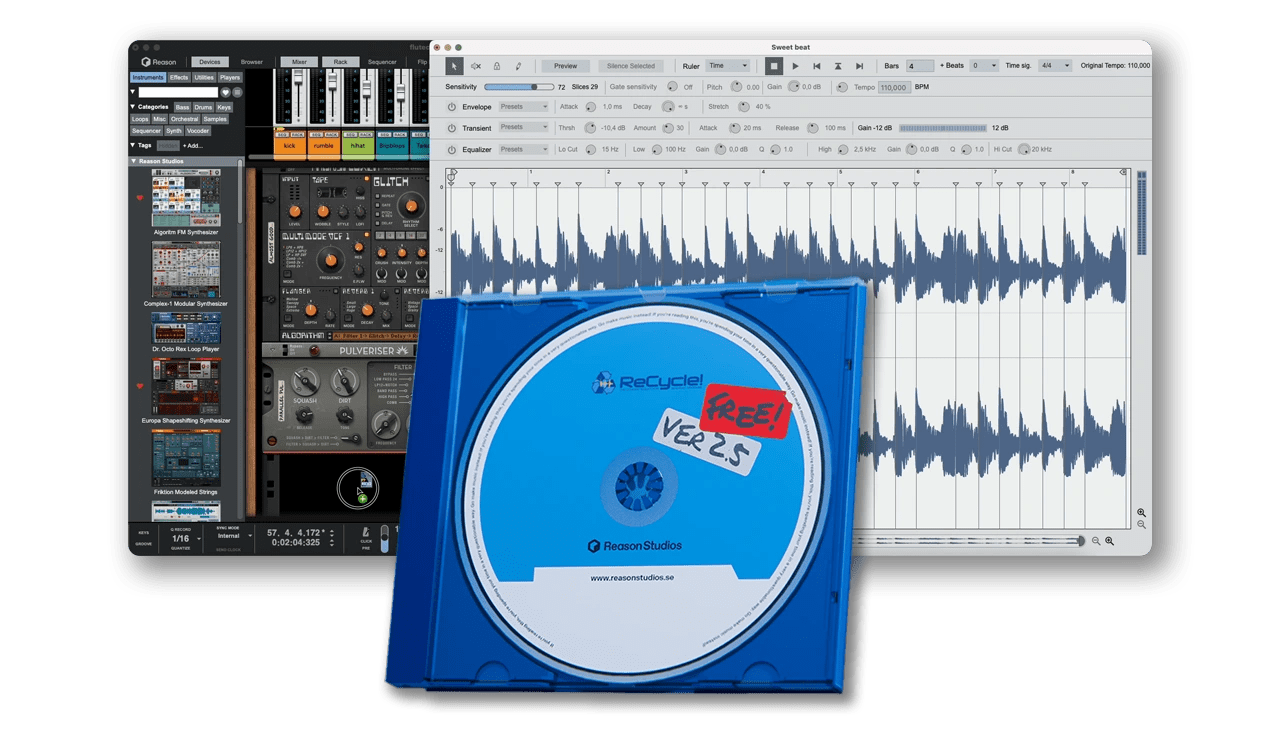Viewport: 1280px width, 736px height.
Task: Select the Instruments device filter
Action: (x=148, y=77)
